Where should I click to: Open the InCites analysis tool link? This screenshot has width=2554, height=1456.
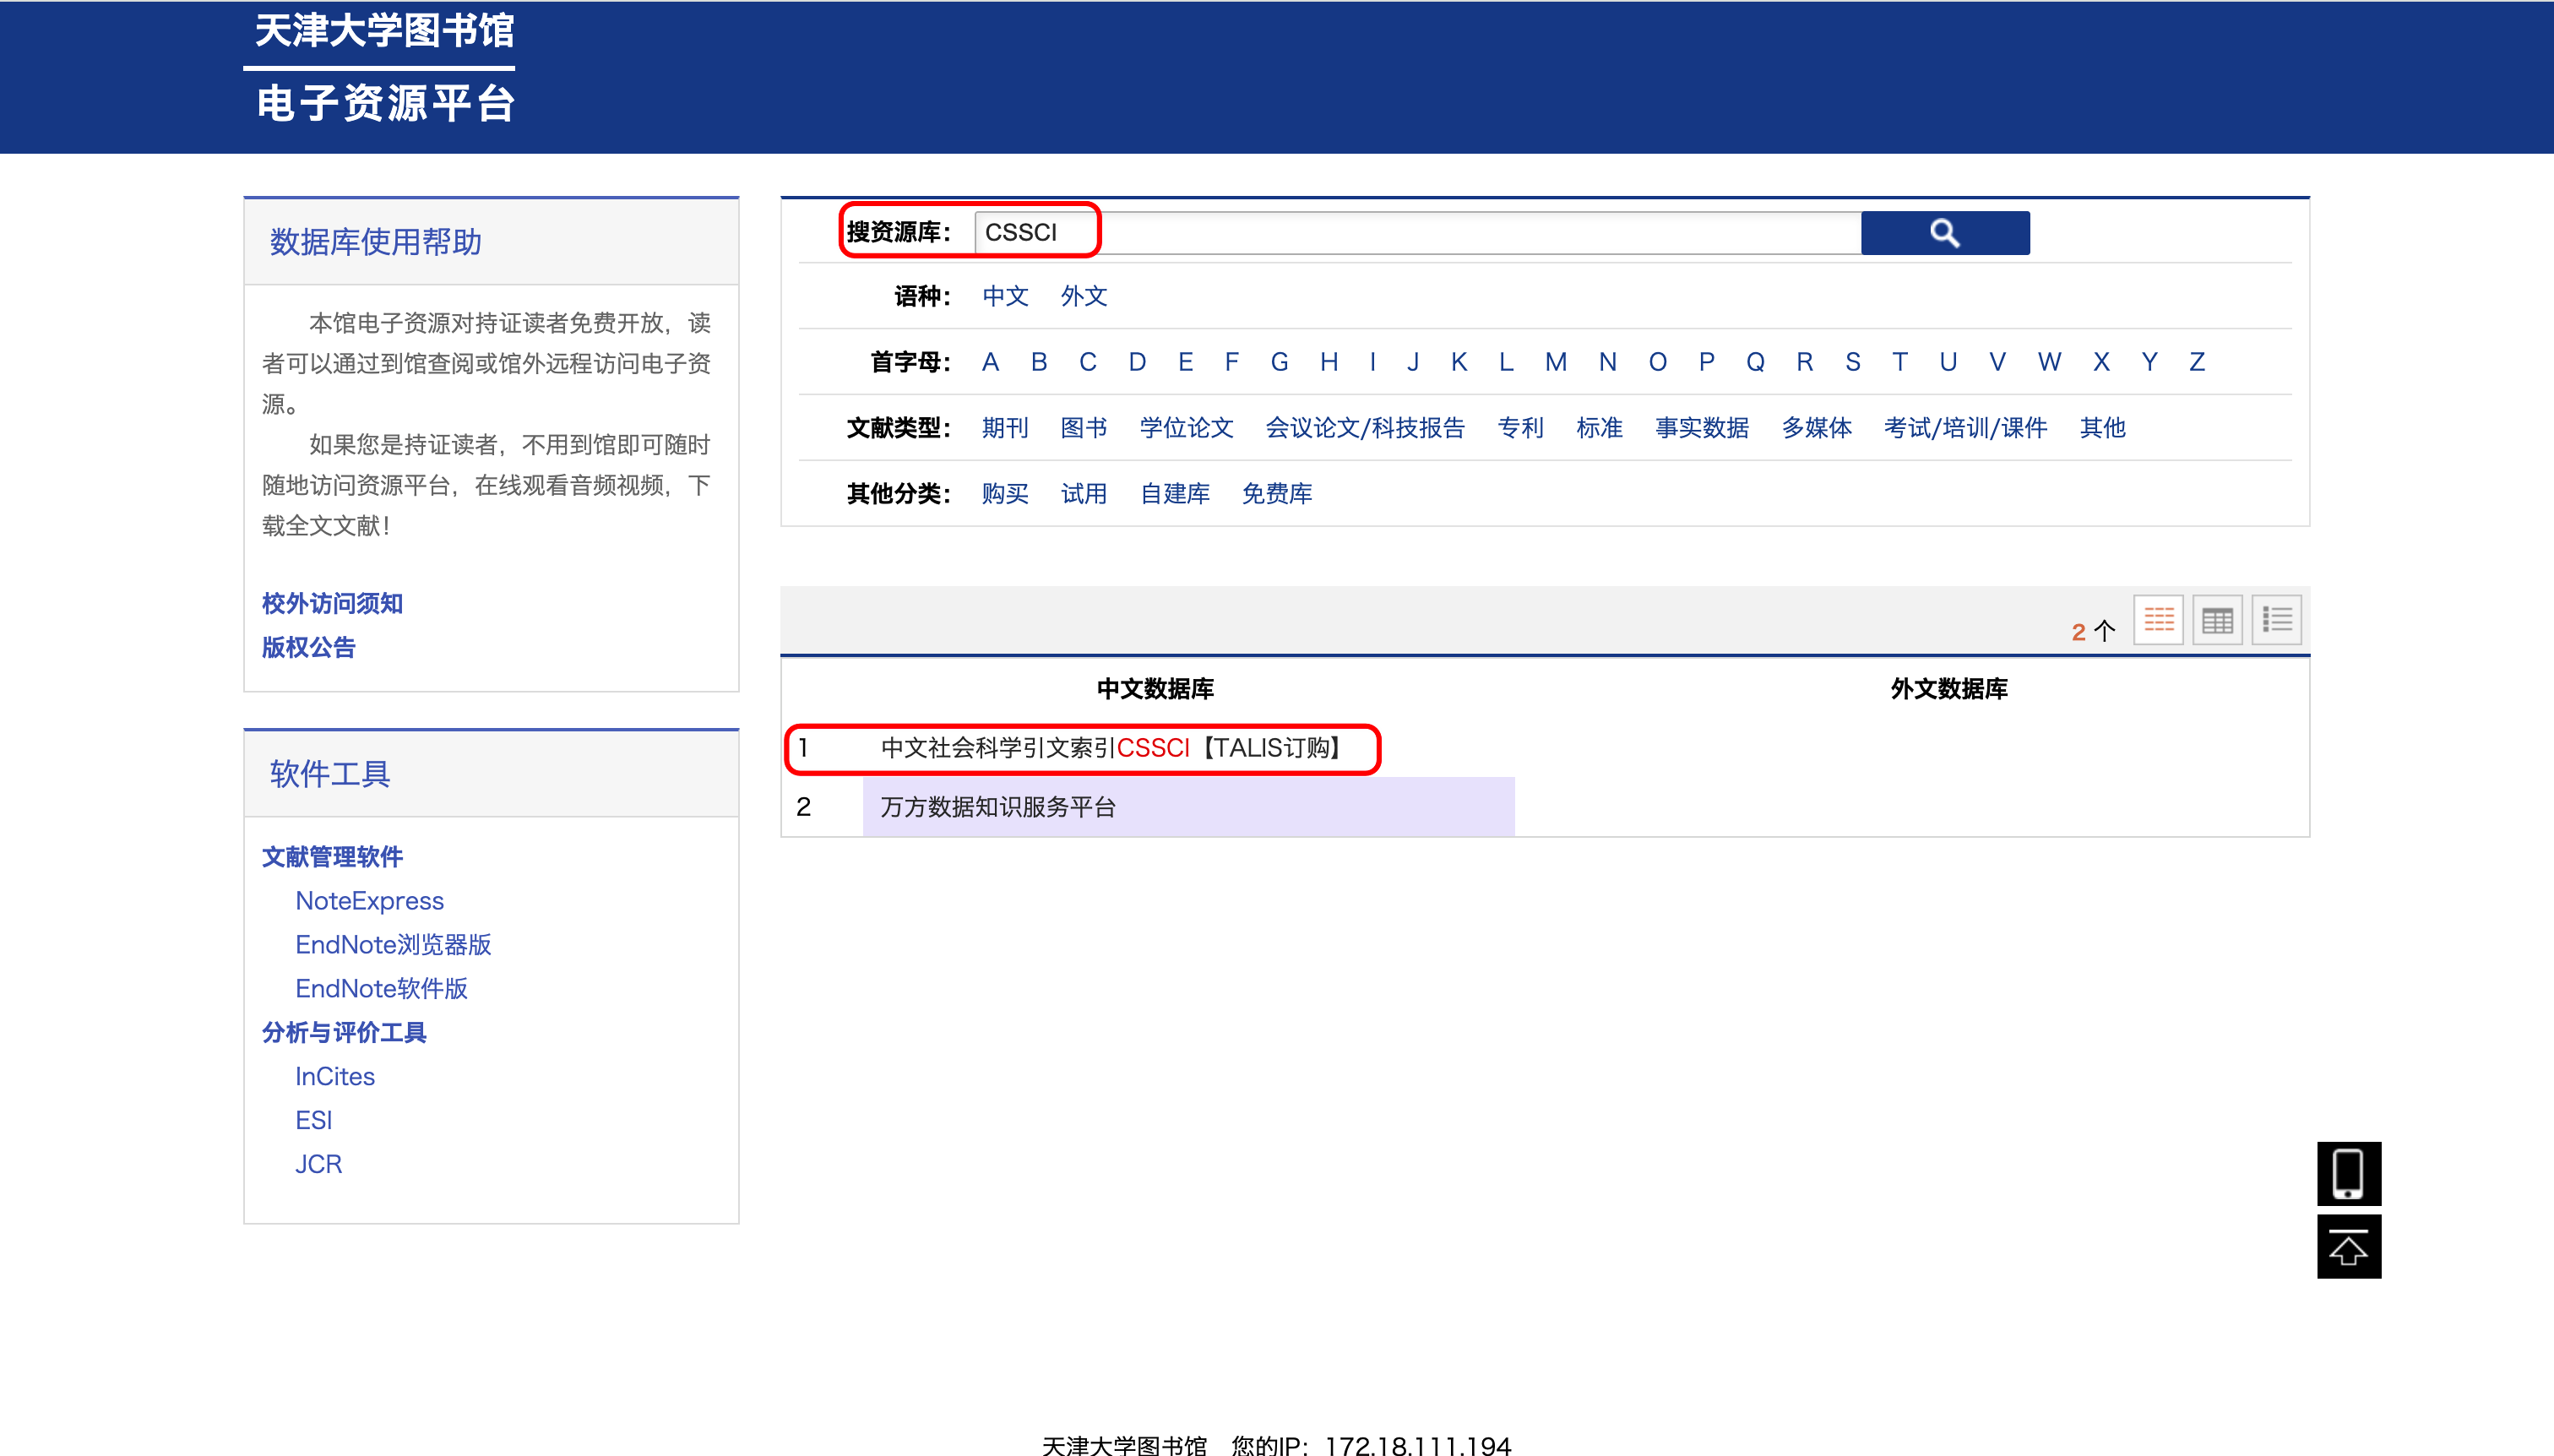334,1076
